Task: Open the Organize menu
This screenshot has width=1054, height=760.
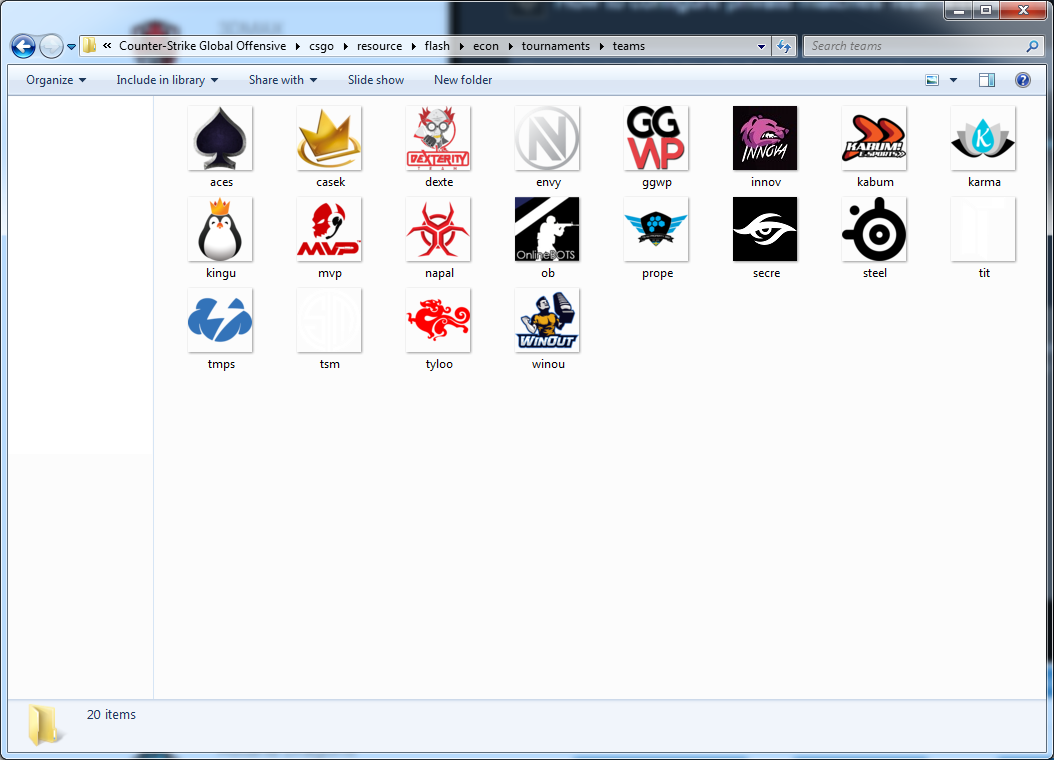Action: [x=56, y=80]
